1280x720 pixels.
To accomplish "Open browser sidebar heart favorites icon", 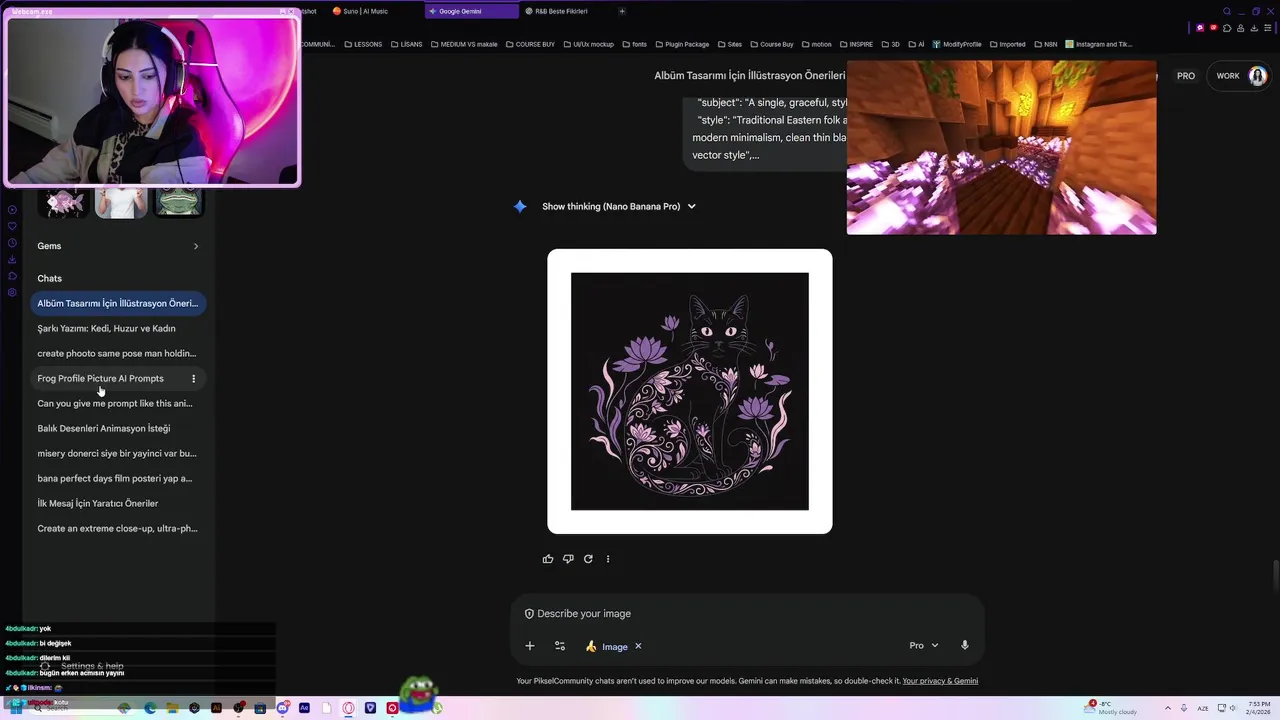I will pos(12,226).
